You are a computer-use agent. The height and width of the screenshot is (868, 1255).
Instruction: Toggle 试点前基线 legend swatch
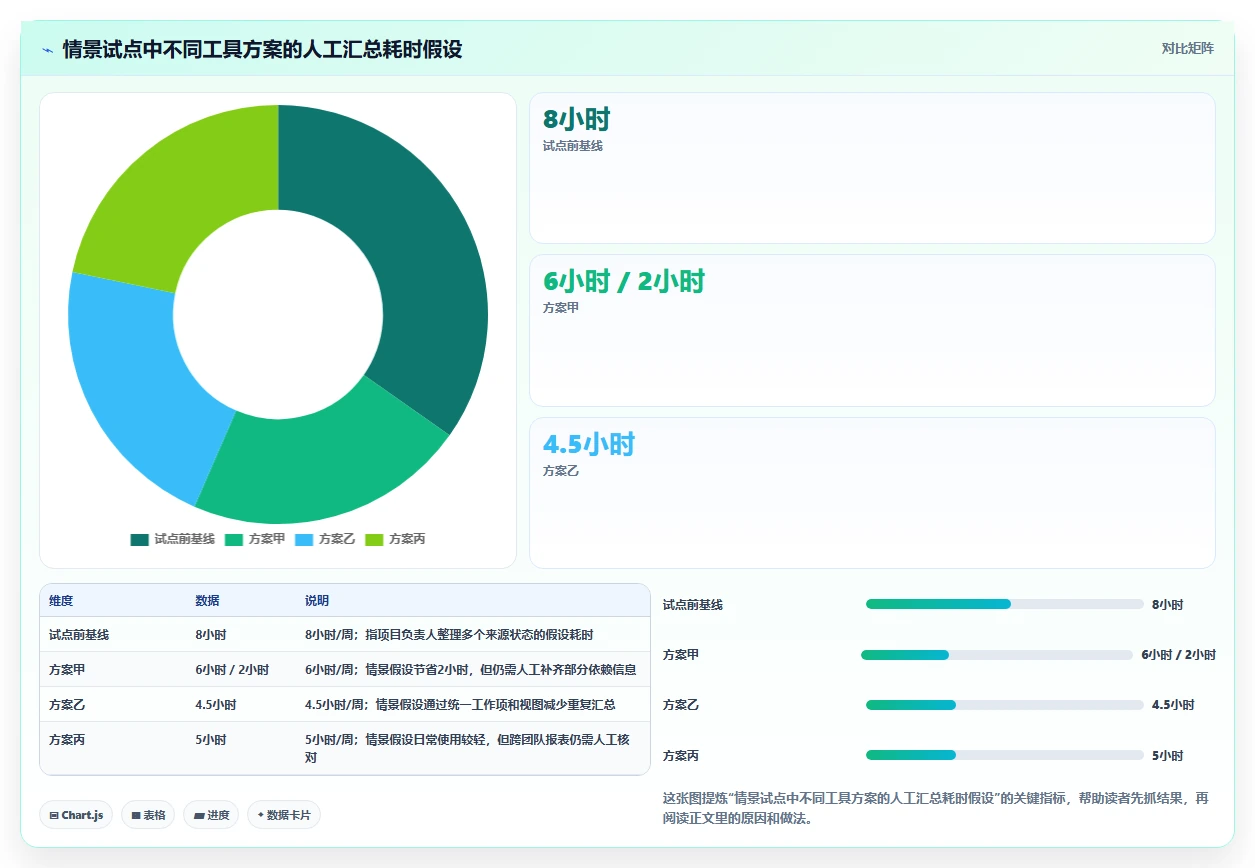[x=139, y=539]
